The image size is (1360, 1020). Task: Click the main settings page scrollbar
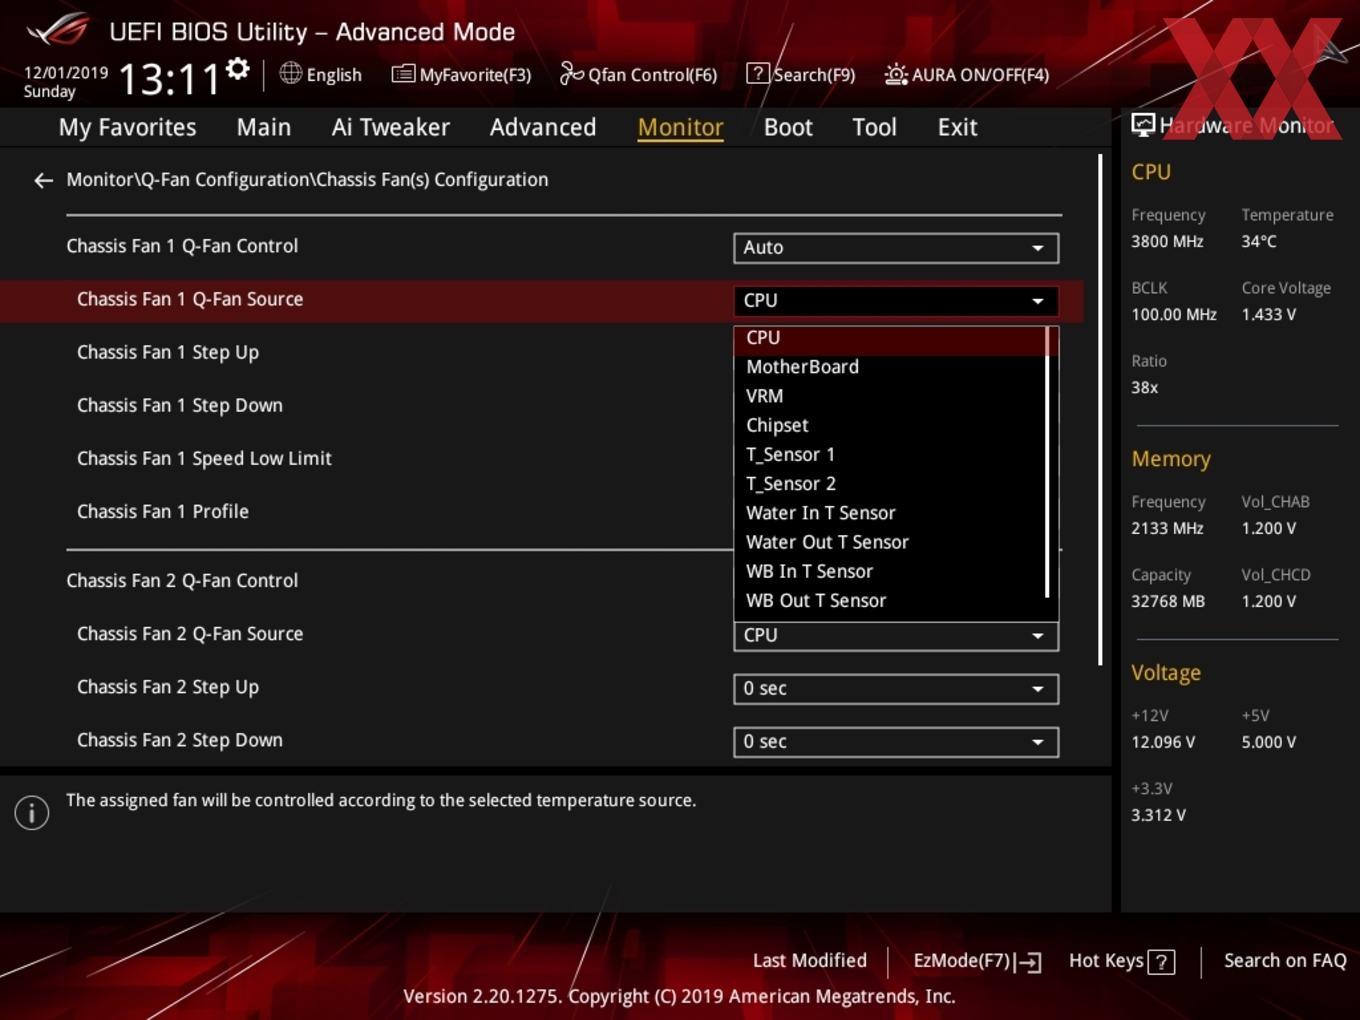1100,410
